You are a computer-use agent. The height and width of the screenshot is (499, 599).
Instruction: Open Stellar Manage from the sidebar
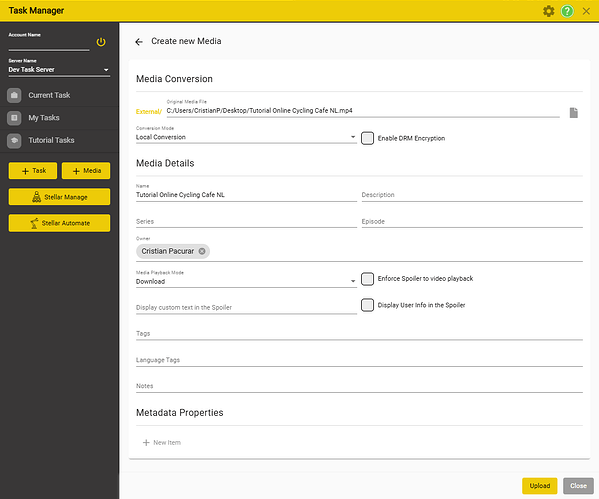[59, 197]
